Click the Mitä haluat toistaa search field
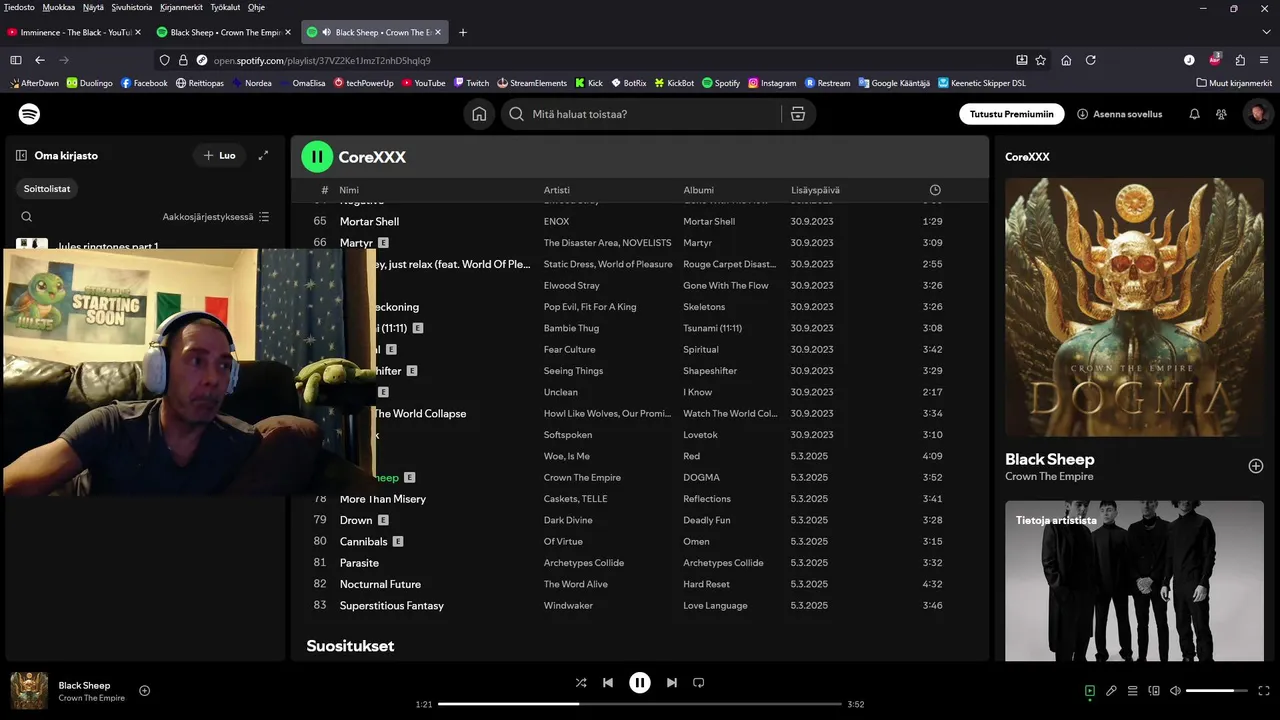The width and height of the screenshot is (1280, 720). 640,114
